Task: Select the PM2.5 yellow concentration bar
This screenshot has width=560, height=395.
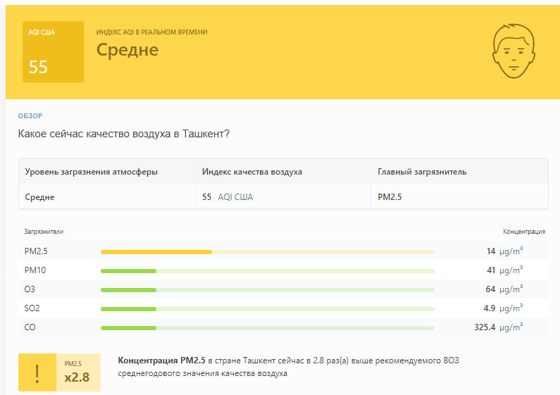Action: point(268,252)
